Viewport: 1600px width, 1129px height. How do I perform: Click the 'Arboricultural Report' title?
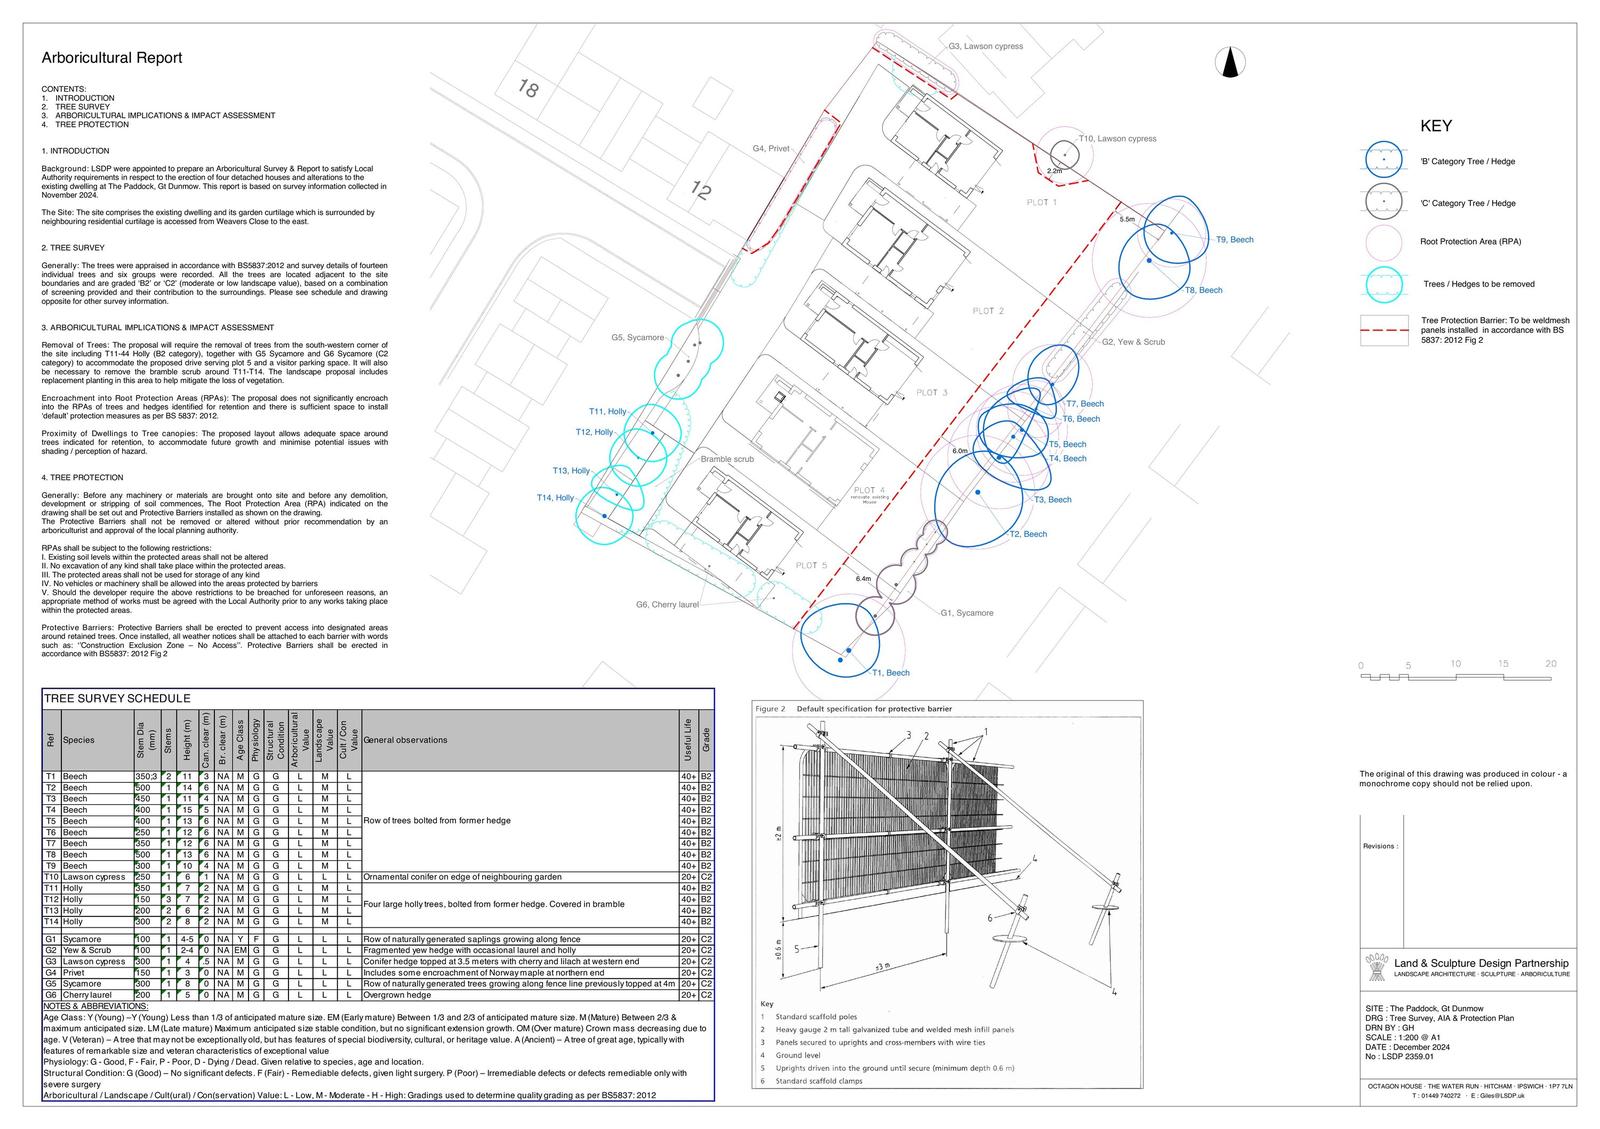[111, 58]
